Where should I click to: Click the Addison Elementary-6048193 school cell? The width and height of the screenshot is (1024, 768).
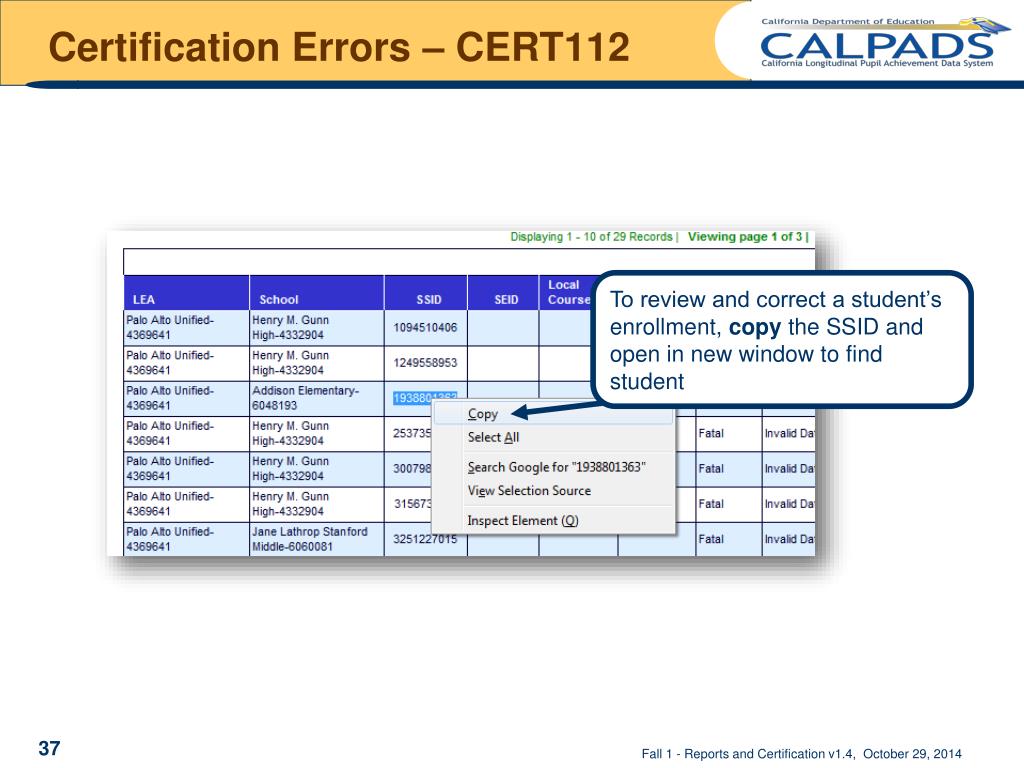click(317, 398)
